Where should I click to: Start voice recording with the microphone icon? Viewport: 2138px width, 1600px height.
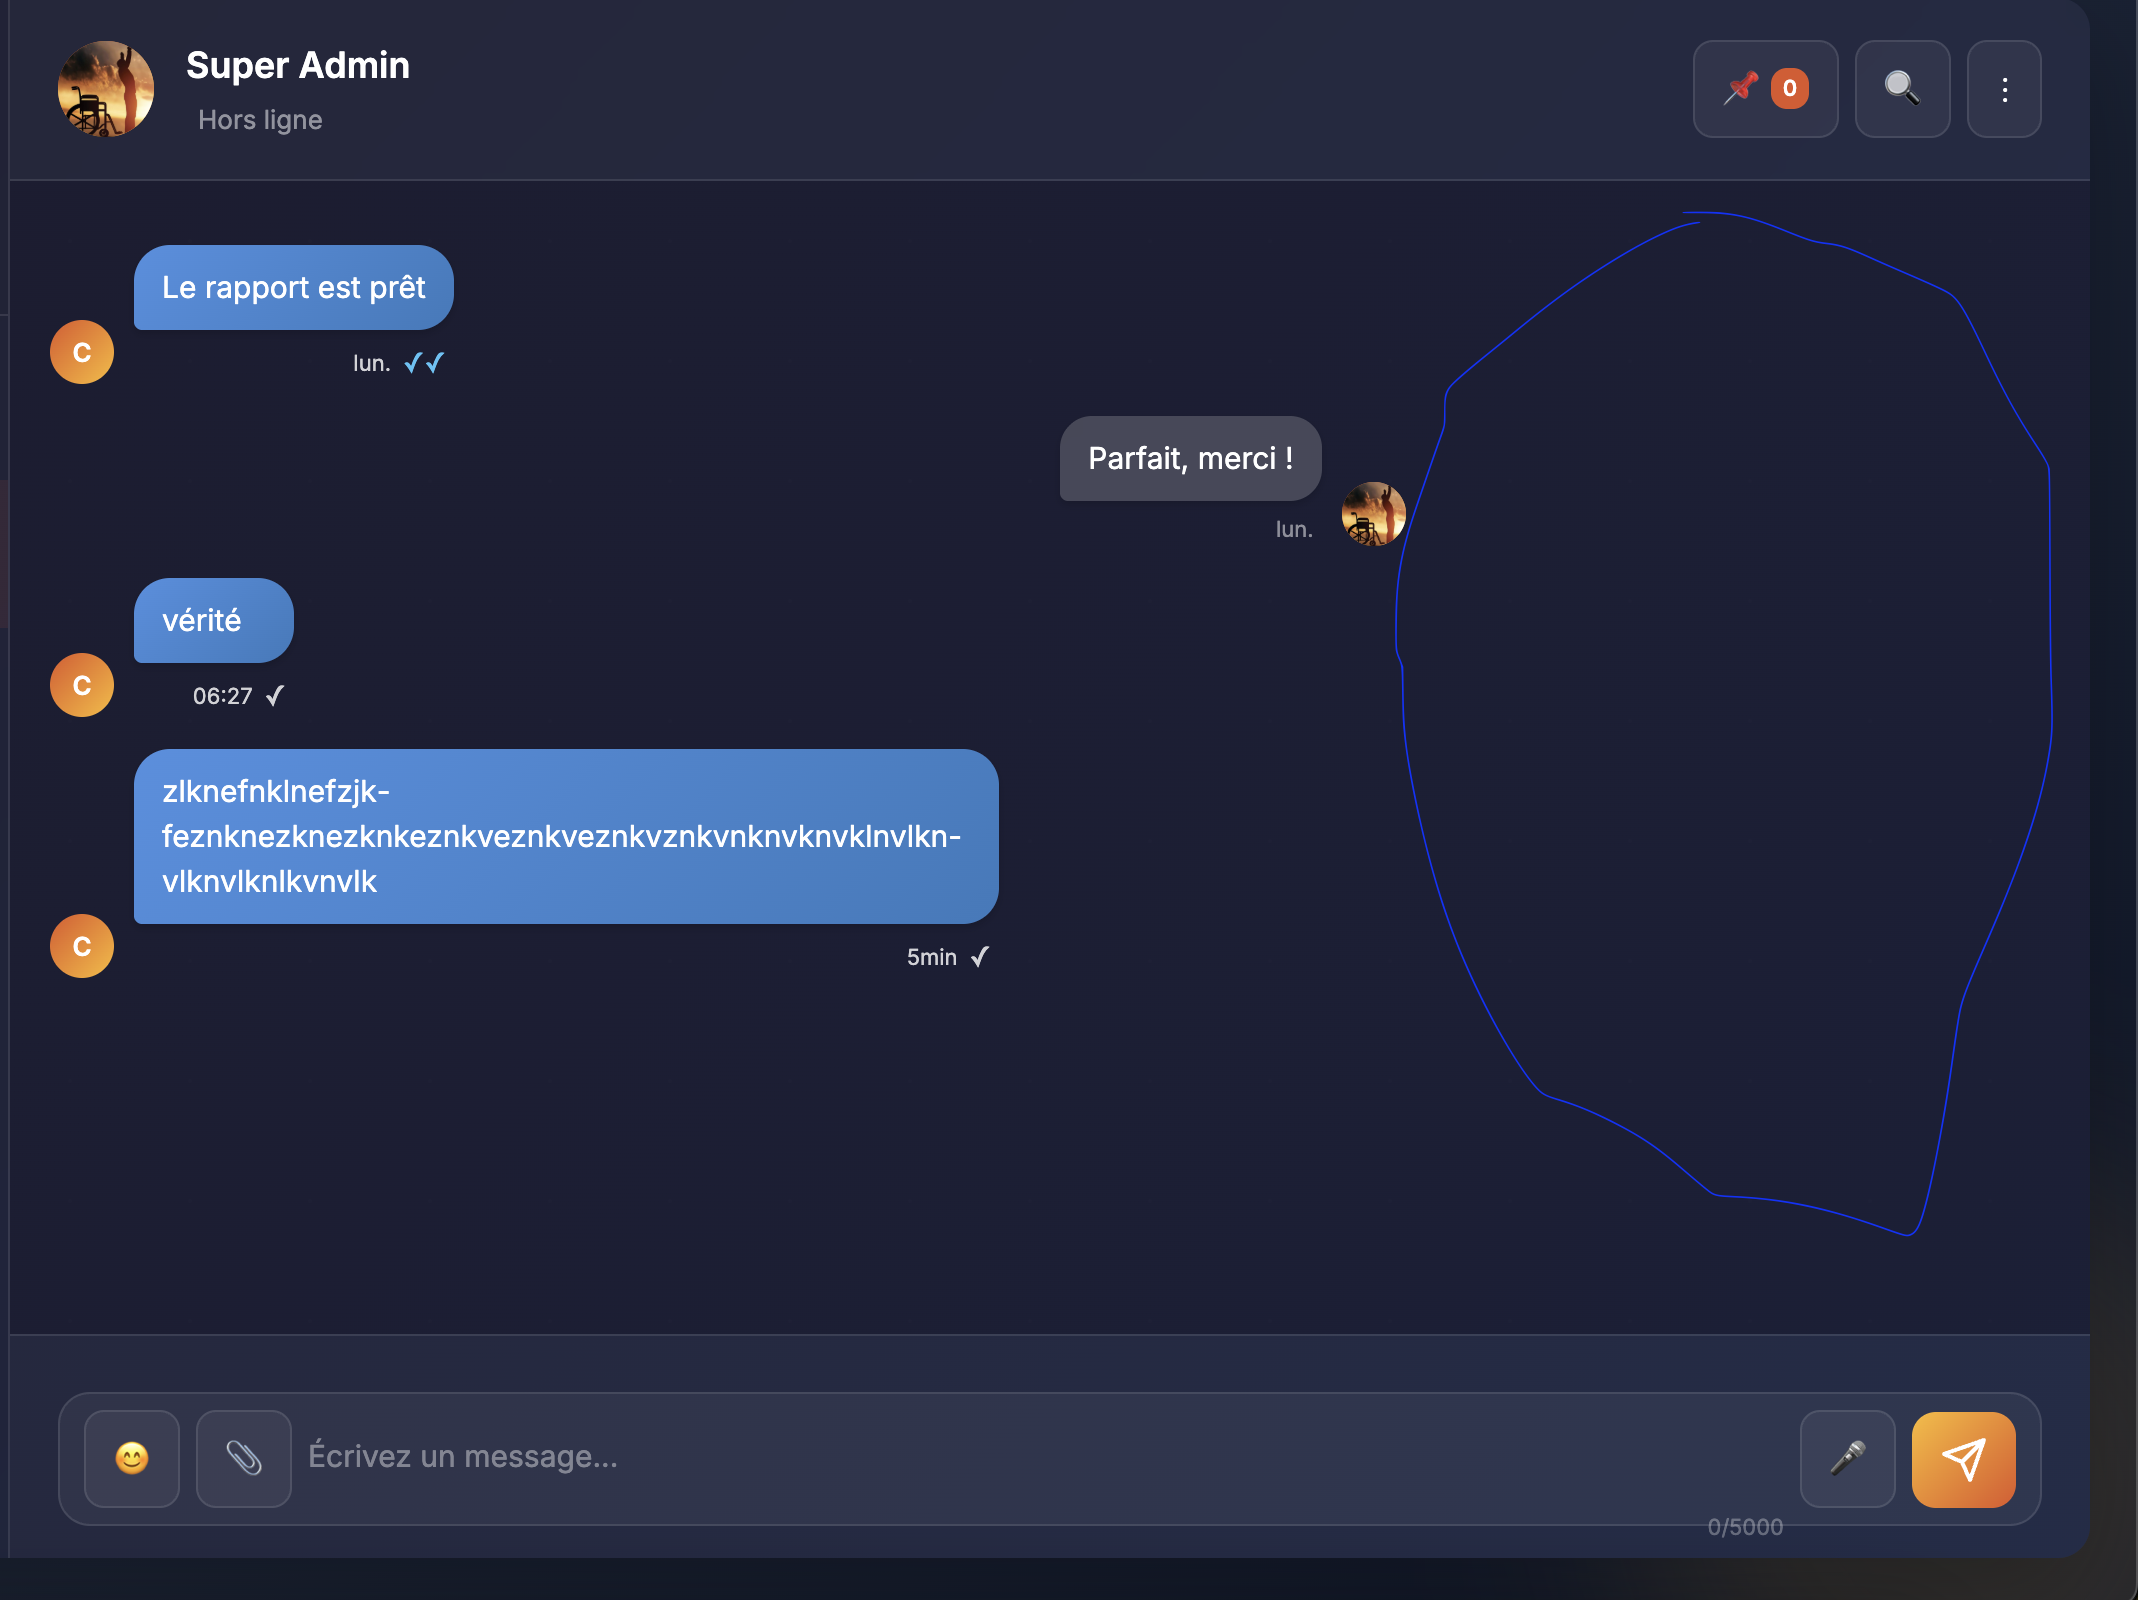[1847, 1458]
